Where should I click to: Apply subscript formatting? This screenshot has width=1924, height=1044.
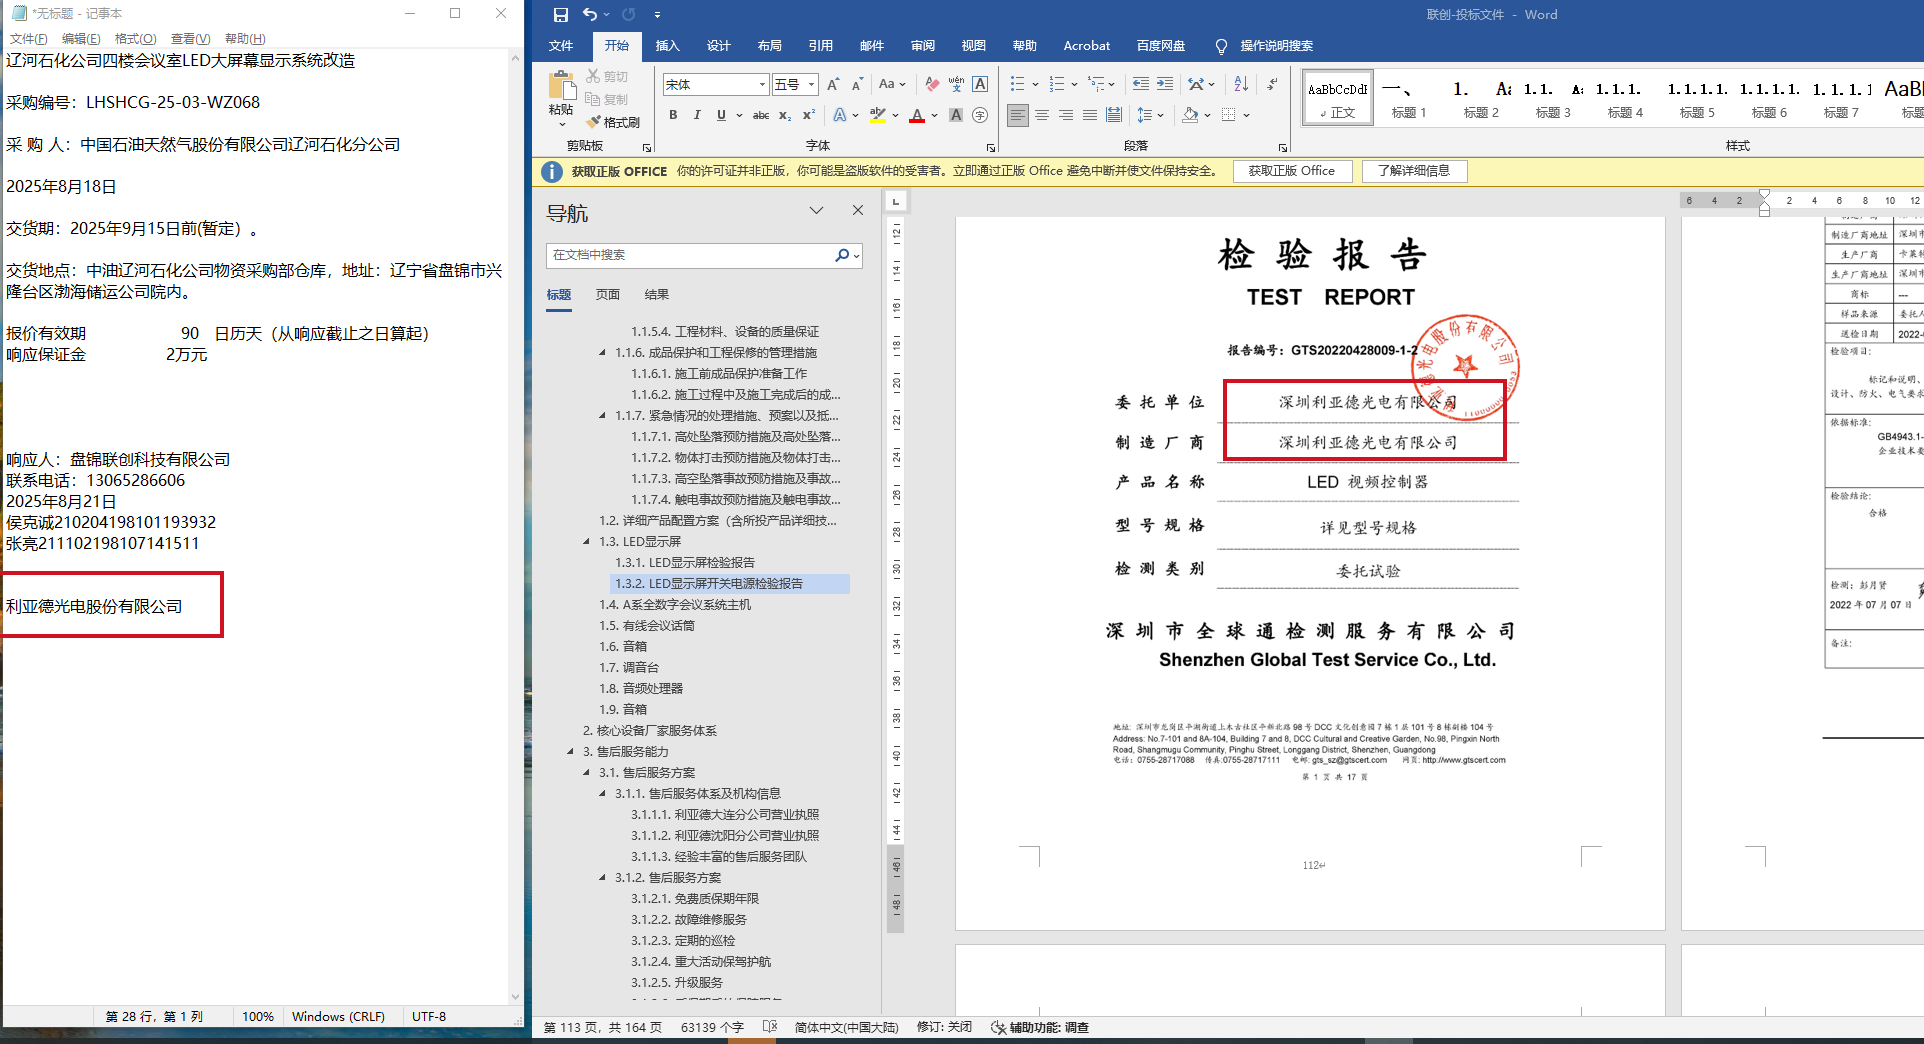[x=785, y=115]
